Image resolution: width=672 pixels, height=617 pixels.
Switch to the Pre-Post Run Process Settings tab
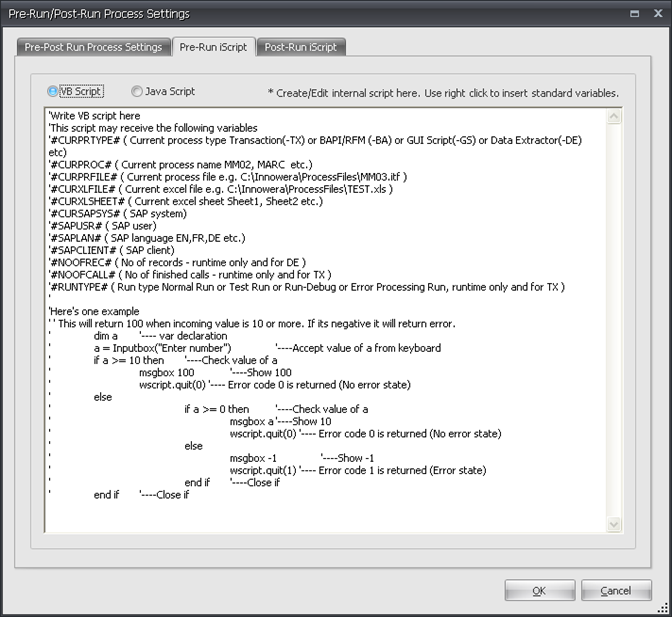tap(94, 47)
